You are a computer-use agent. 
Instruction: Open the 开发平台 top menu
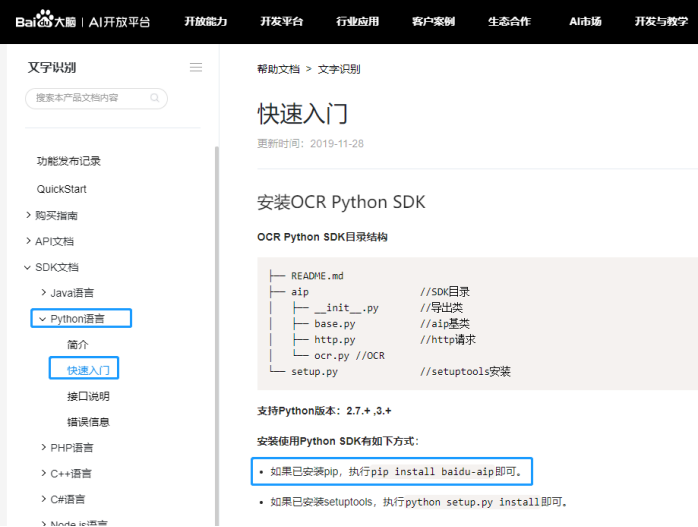[281, 21]
